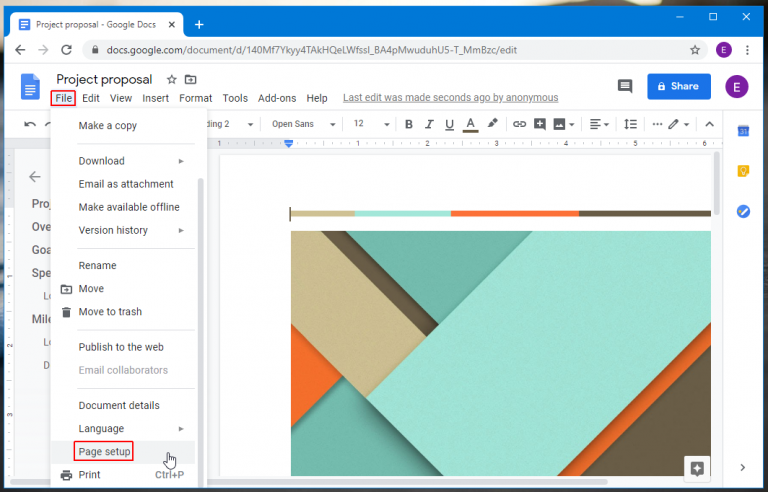Viewport: 768px width, 492px height.
Task: Star the Project proposal document
Action: (171, 79)
